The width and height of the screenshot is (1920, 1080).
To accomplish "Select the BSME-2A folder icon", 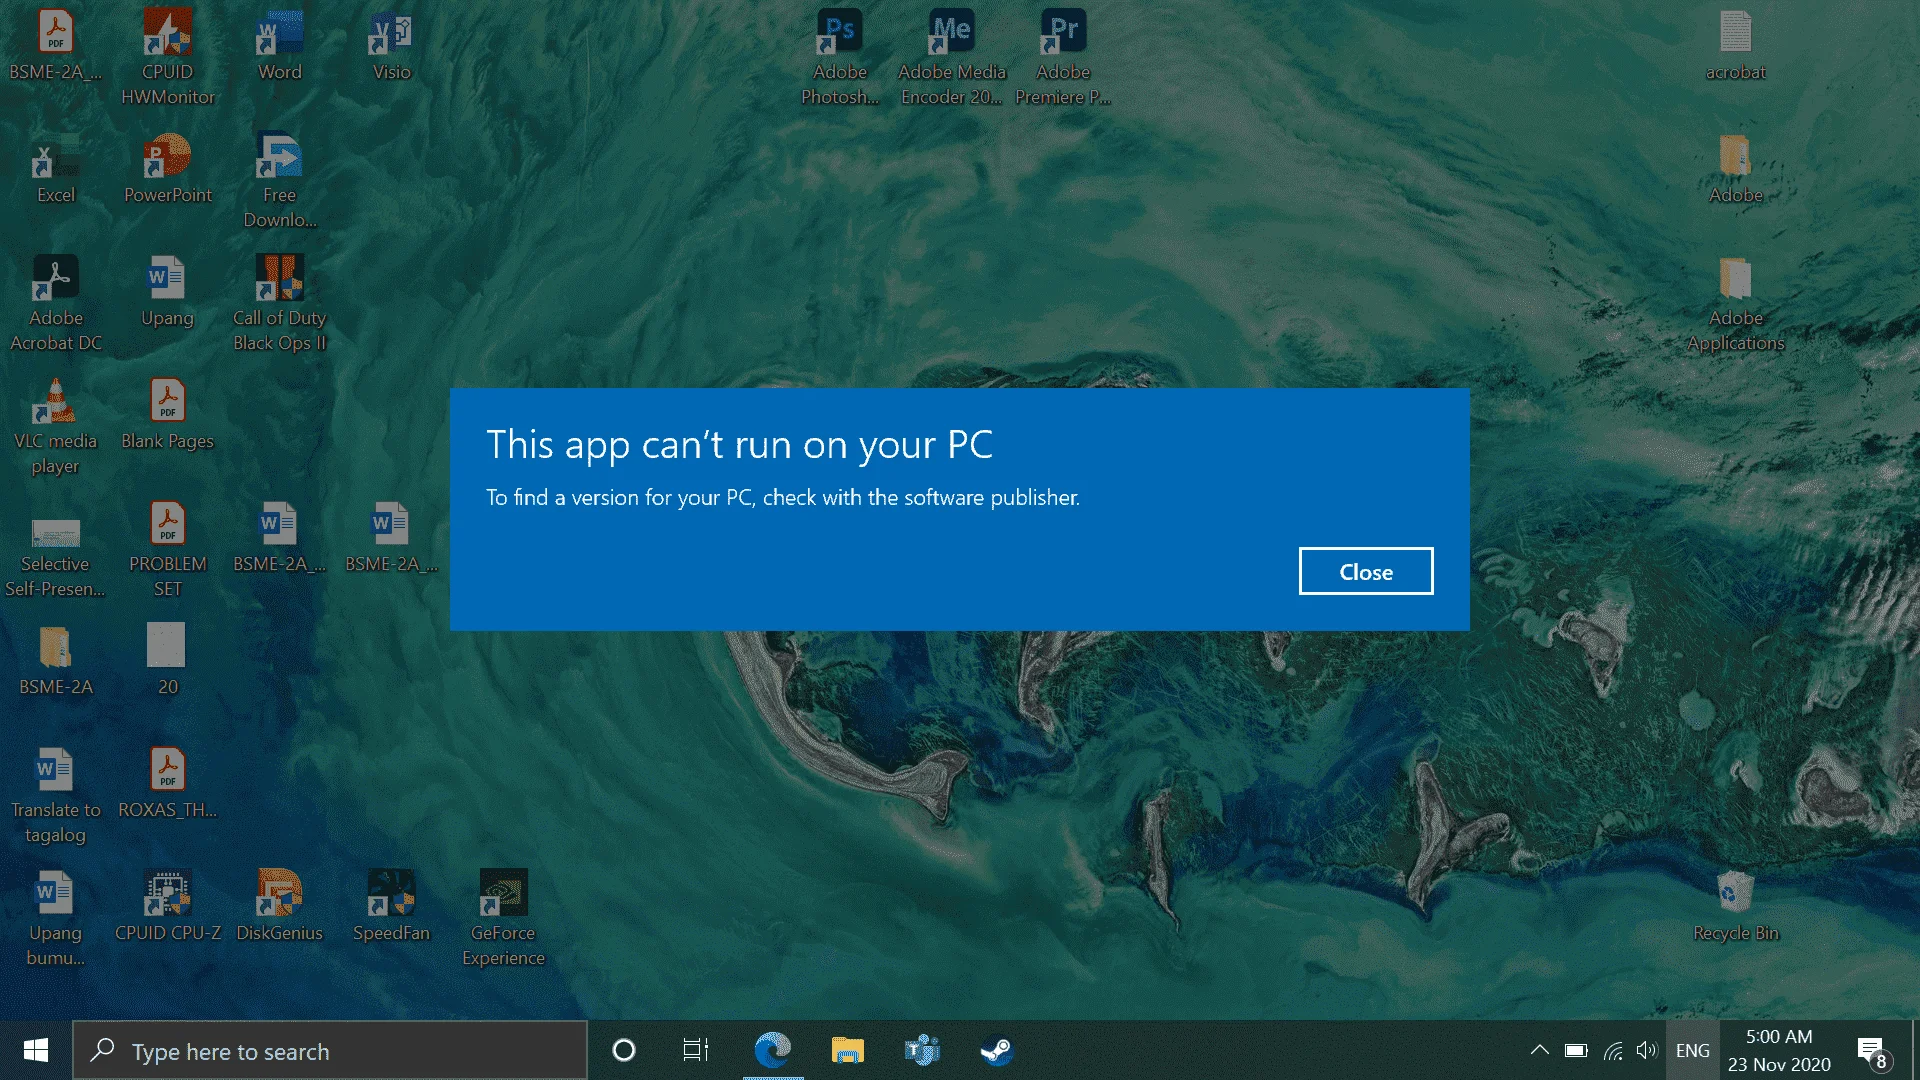I will pyautogui.click(x=56, y=660).
